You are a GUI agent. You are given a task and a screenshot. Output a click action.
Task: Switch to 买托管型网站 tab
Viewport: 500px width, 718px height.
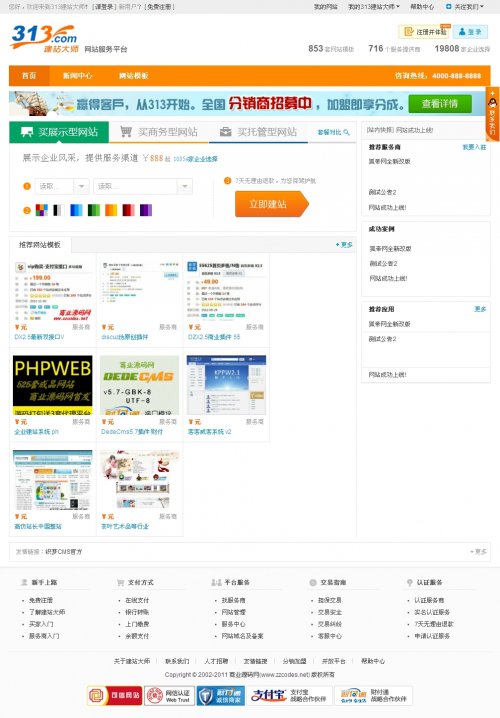pyautogui.click(x=258, y=132)
